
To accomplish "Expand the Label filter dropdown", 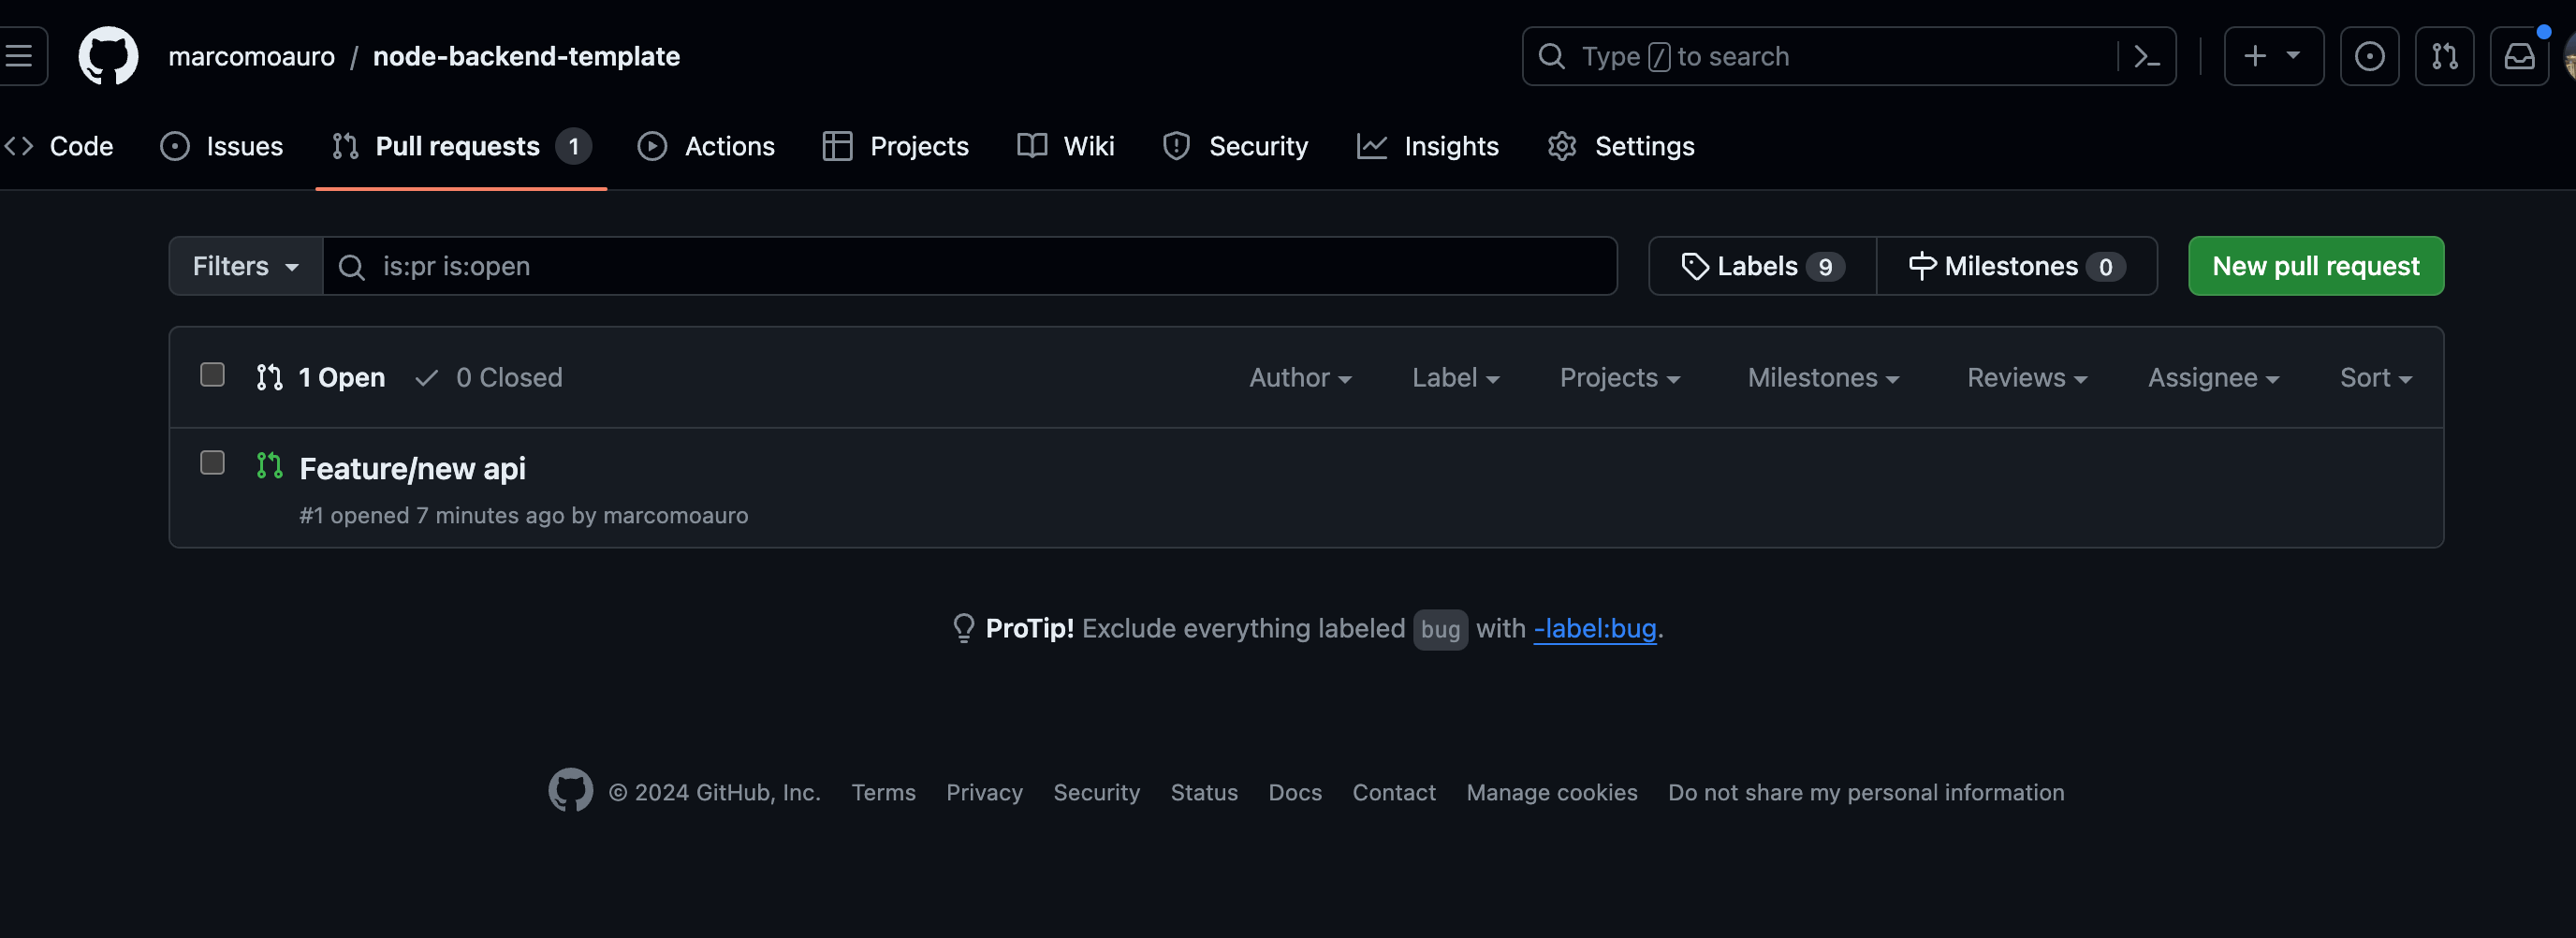I will (x=1455, y=378).
